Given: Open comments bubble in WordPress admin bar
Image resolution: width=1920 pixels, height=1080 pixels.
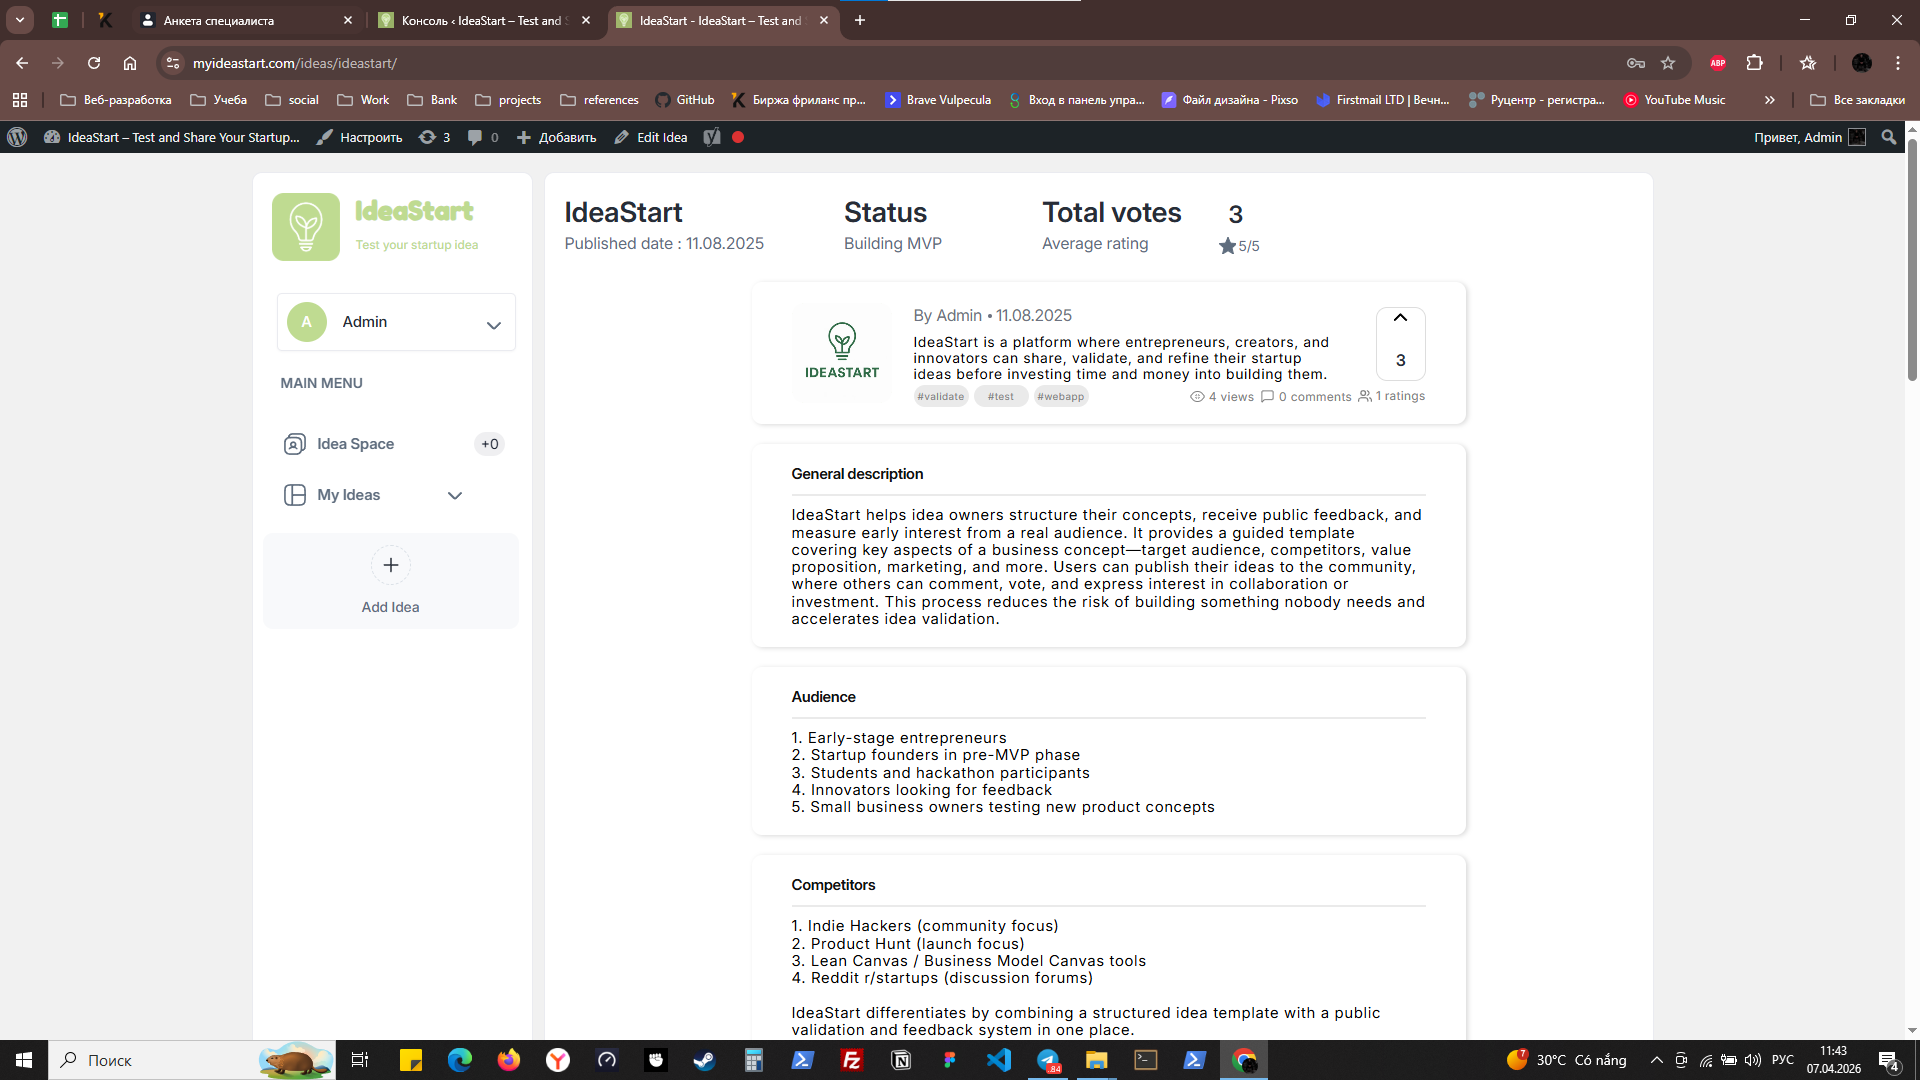Looking at the screenshot, I should (483, 137).
